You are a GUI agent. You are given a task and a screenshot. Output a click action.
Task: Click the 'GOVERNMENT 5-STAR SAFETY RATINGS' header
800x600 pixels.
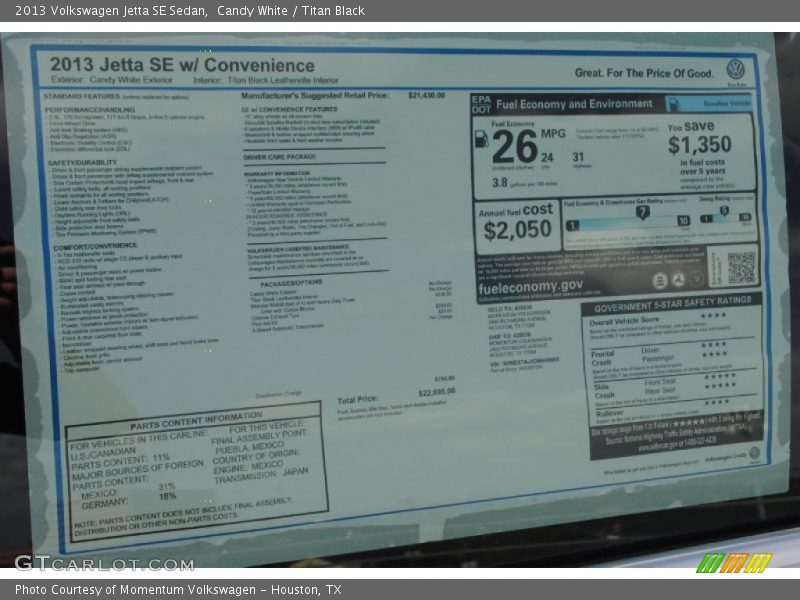pos(673,304)
